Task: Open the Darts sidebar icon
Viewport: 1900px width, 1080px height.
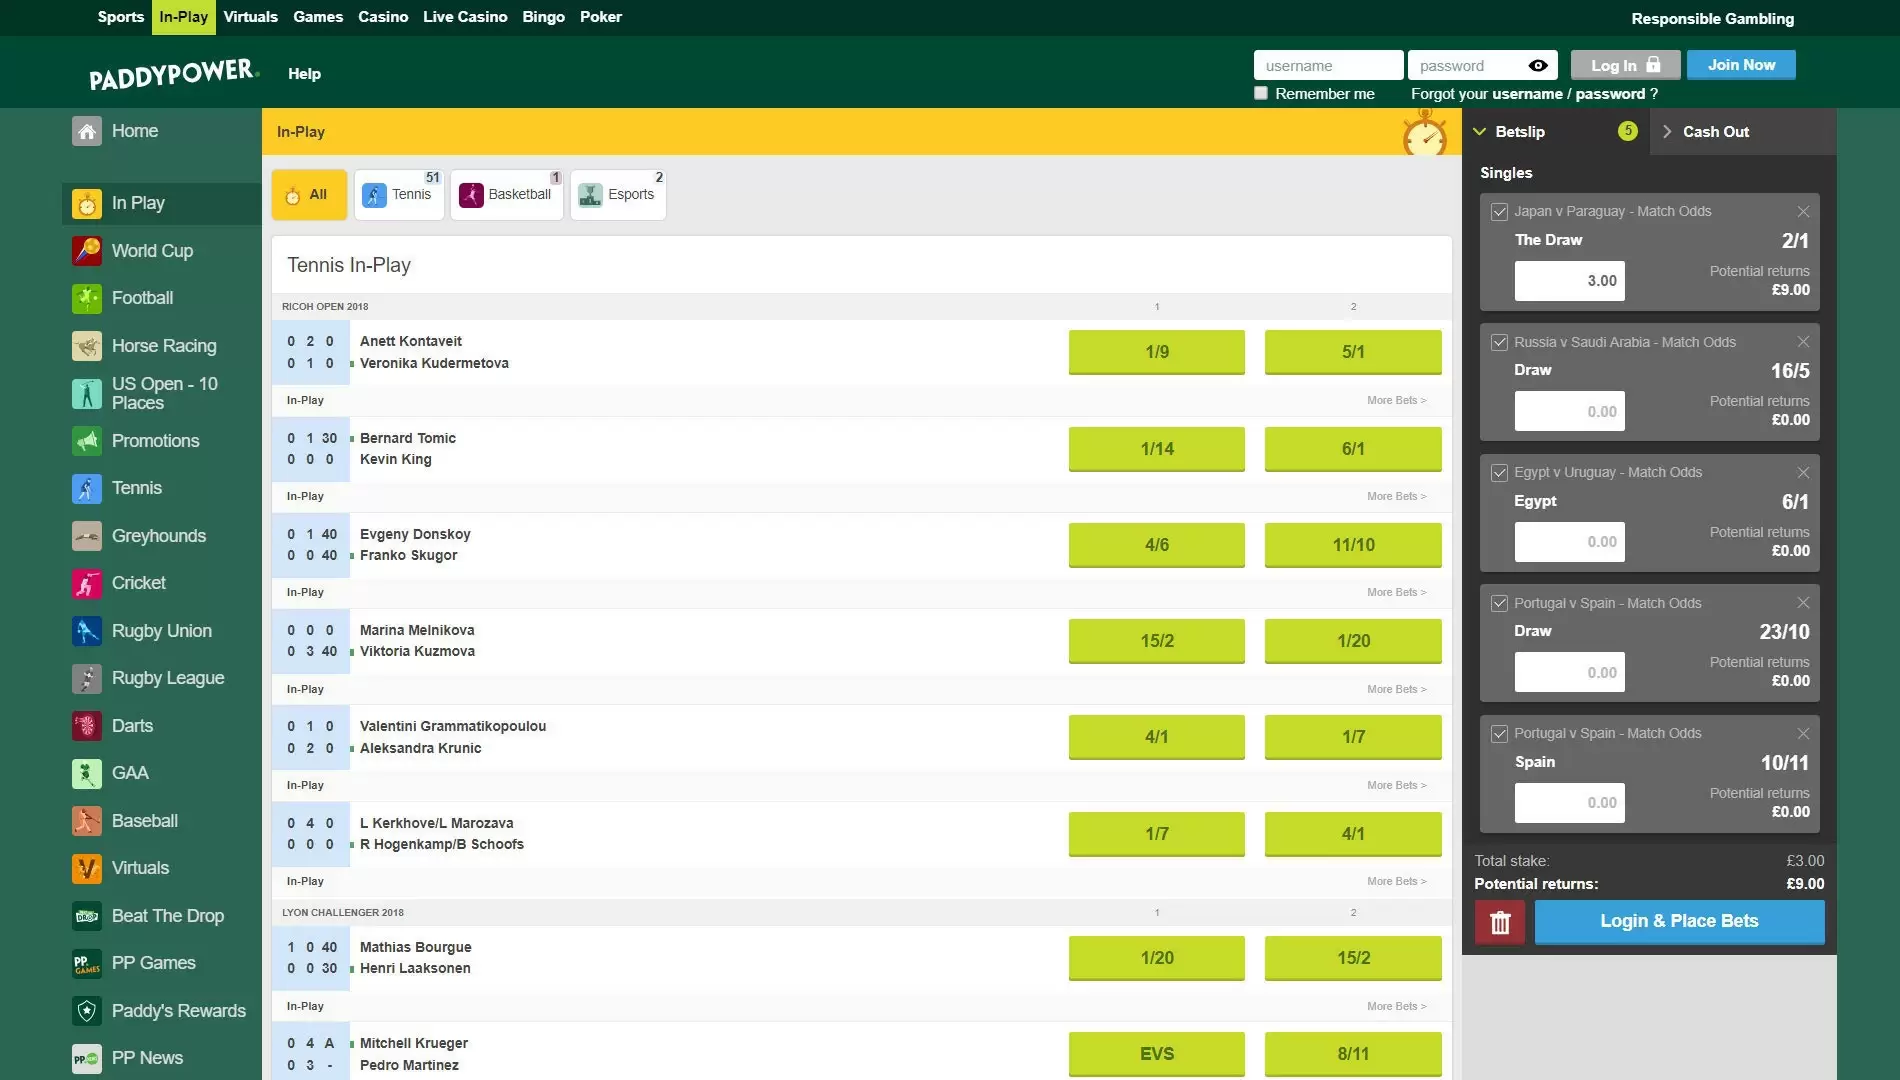Action: [x=87, y=726]
